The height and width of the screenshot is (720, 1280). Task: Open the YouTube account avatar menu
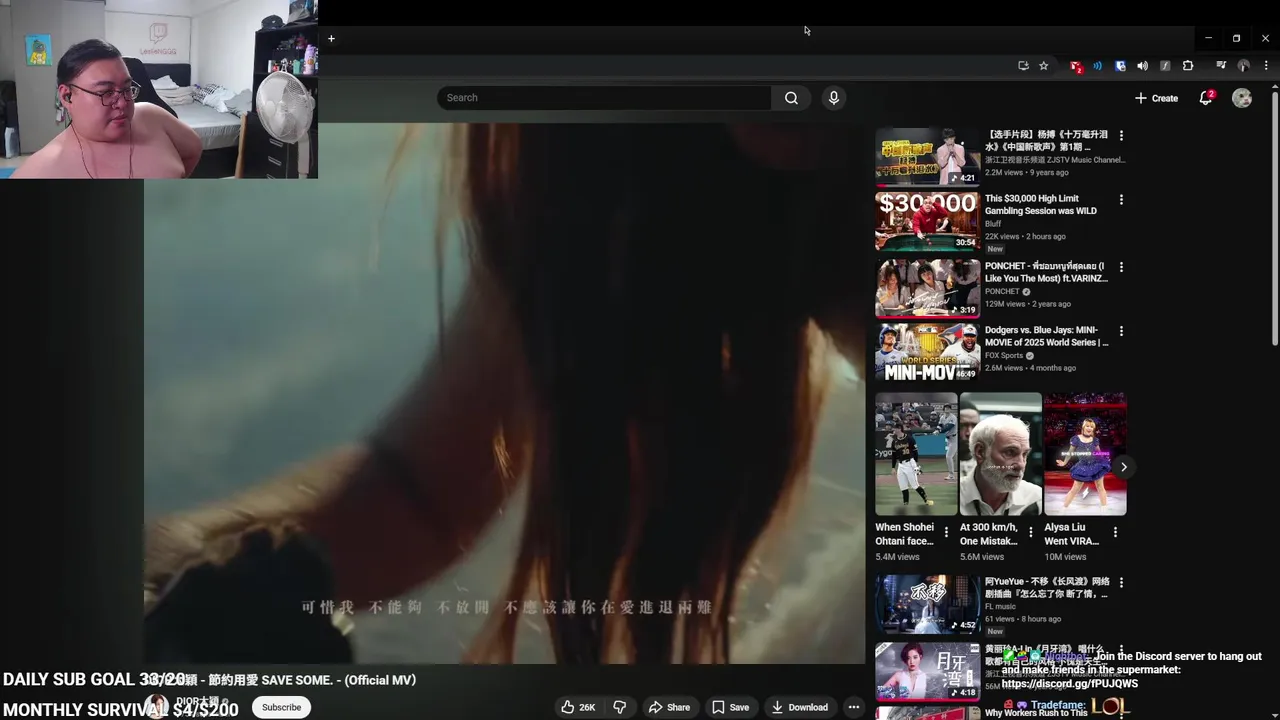[1242, 98]
